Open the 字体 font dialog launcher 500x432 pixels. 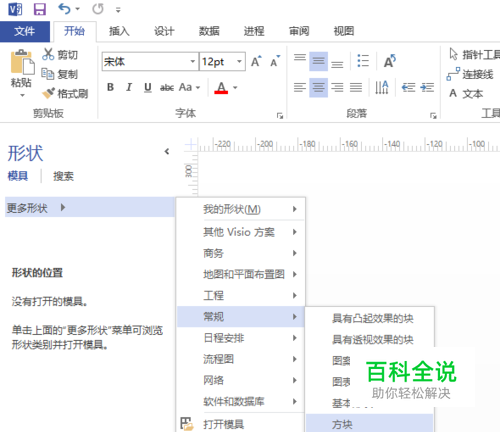point(280,116)
